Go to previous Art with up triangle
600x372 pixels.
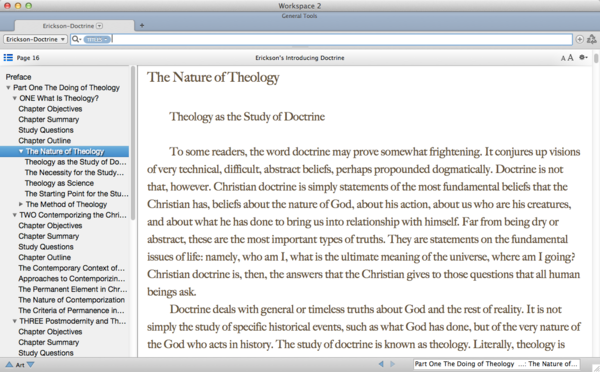[x=9, y=365]
